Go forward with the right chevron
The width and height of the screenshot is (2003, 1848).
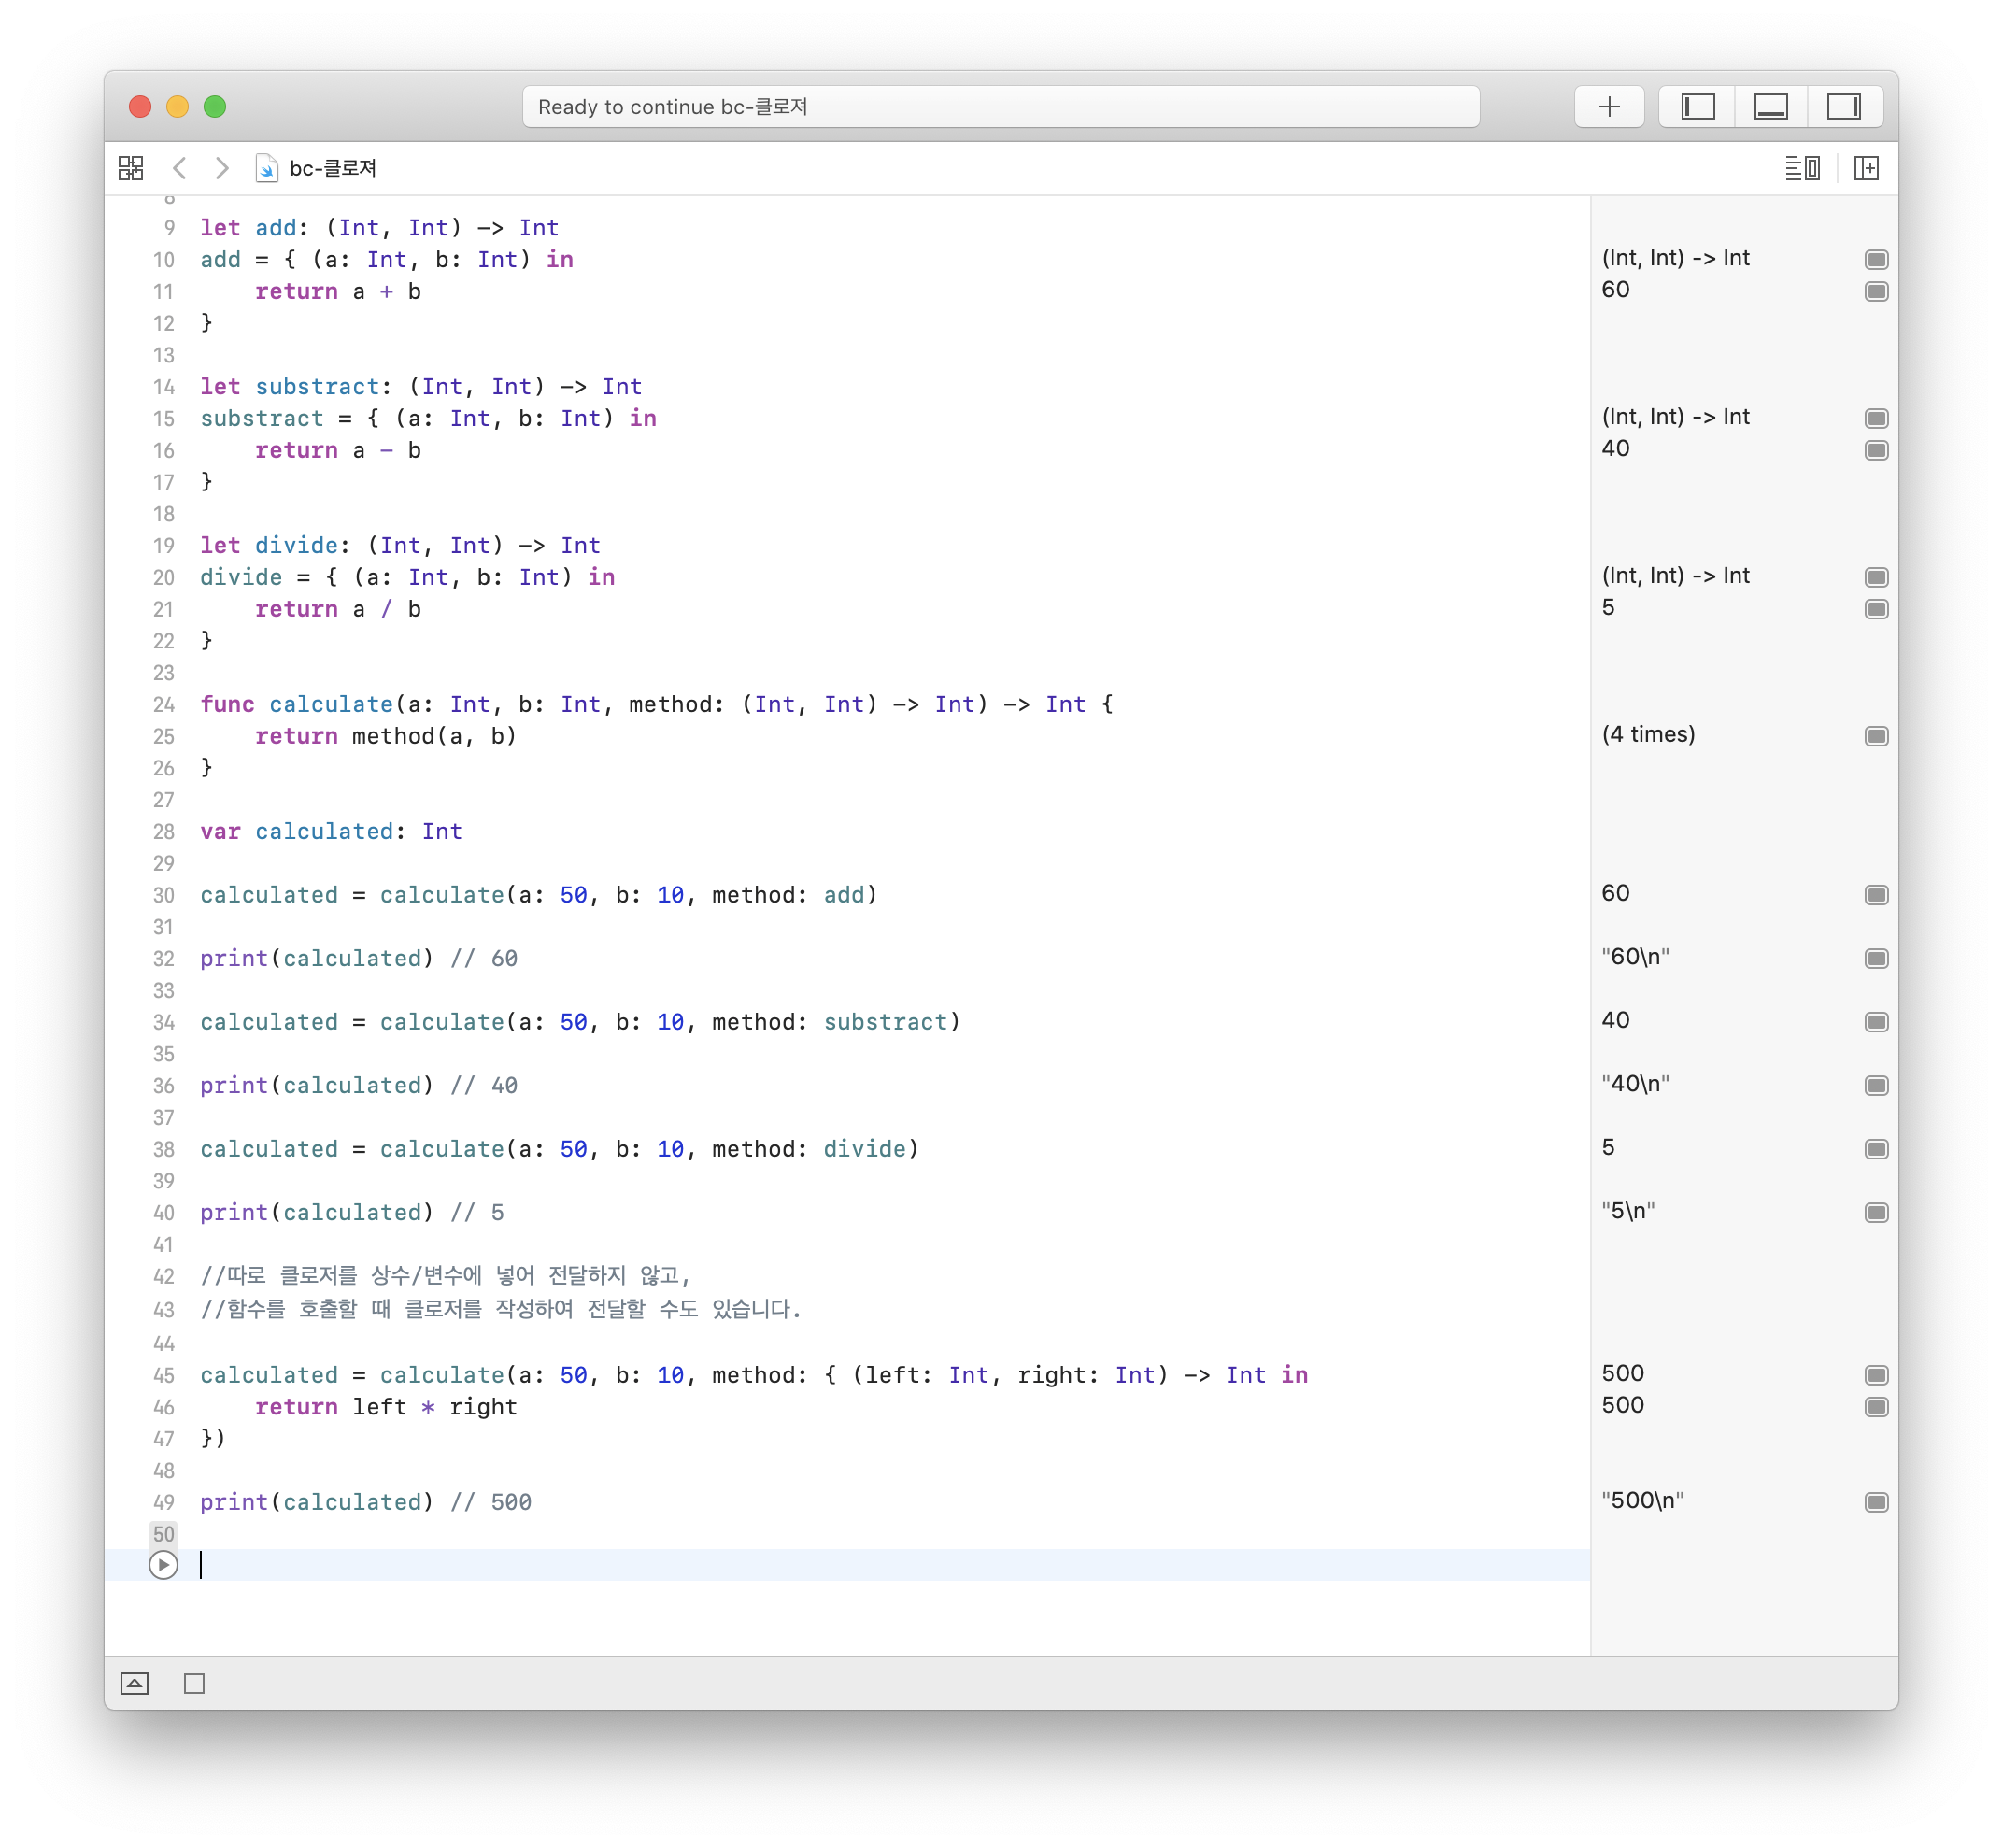[x=222, y=168]
